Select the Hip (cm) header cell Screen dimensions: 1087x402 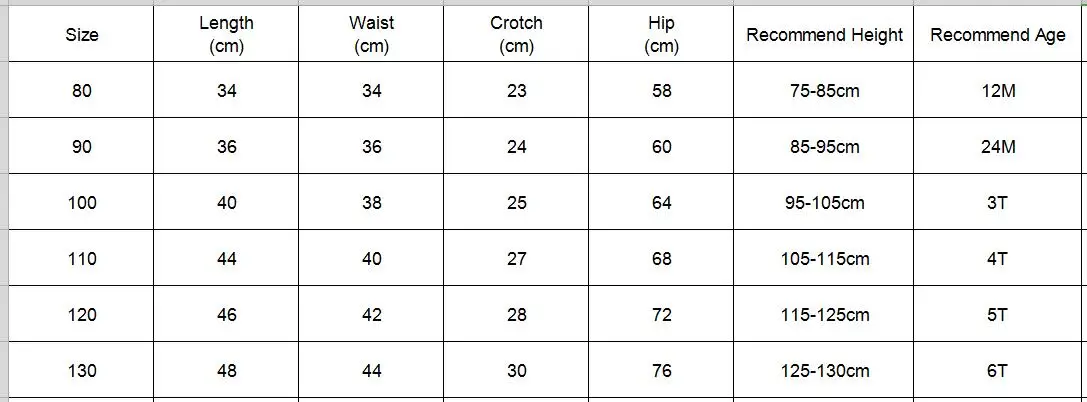661,34
